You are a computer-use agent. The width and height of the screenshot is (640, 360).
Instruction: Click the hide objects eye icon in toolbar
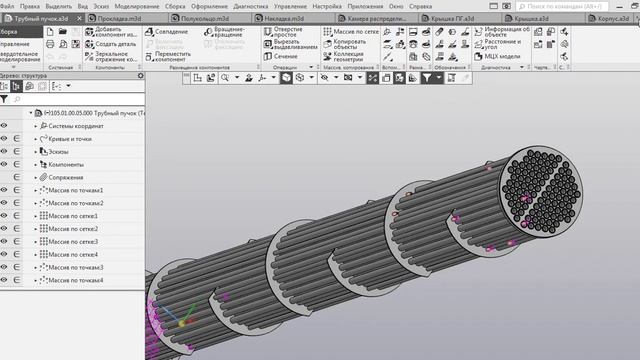324,78
